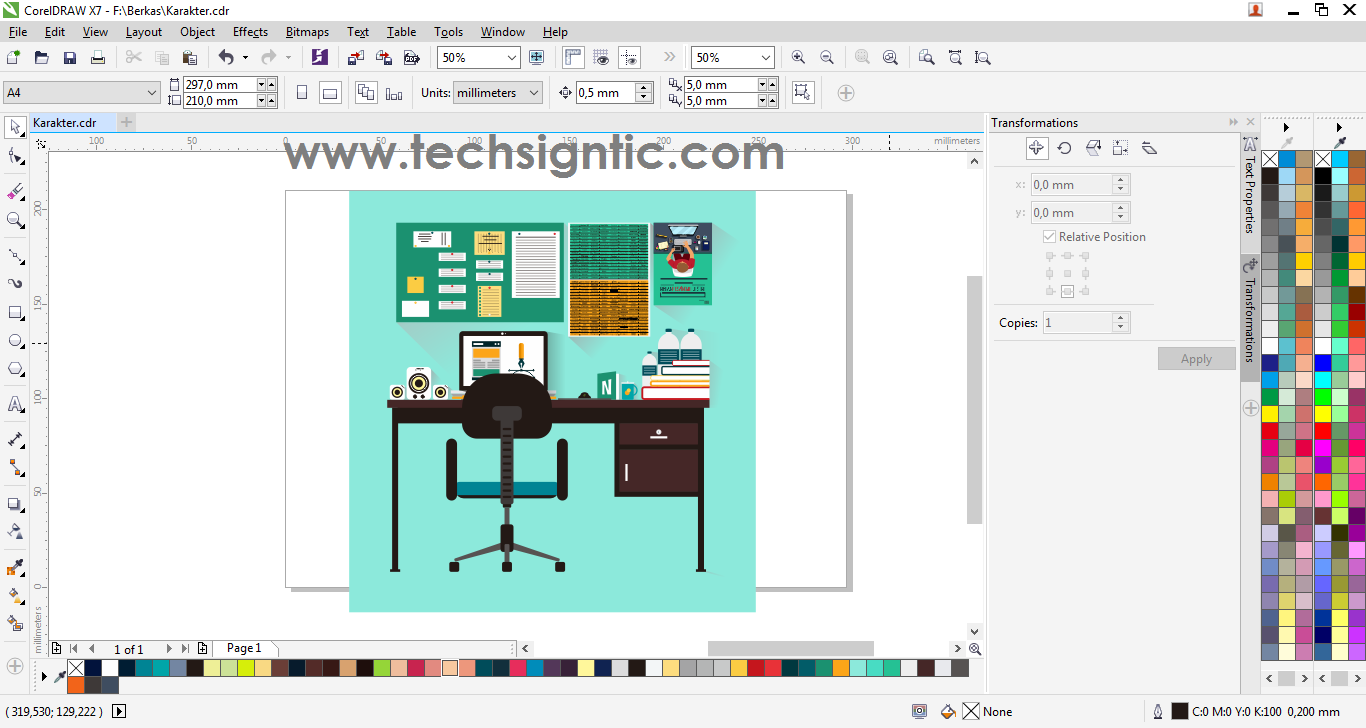Viewport: 1366px width, 728px height.
Task: Open the Bitmaps menu
Action: pyautogui.click(x=307, y=31)
